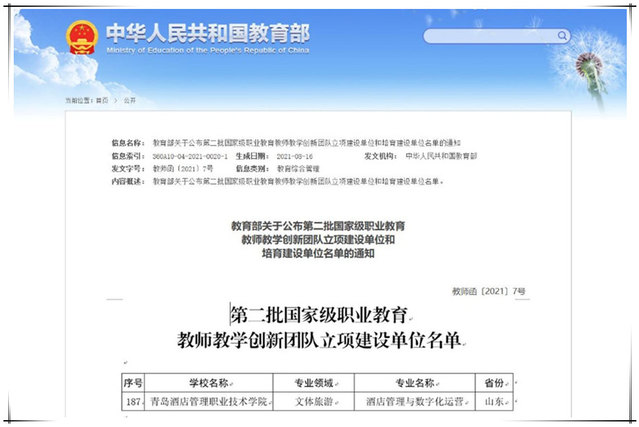Open 首页 link in breadcrumb
639x427 pixels.
click(103, 101)
